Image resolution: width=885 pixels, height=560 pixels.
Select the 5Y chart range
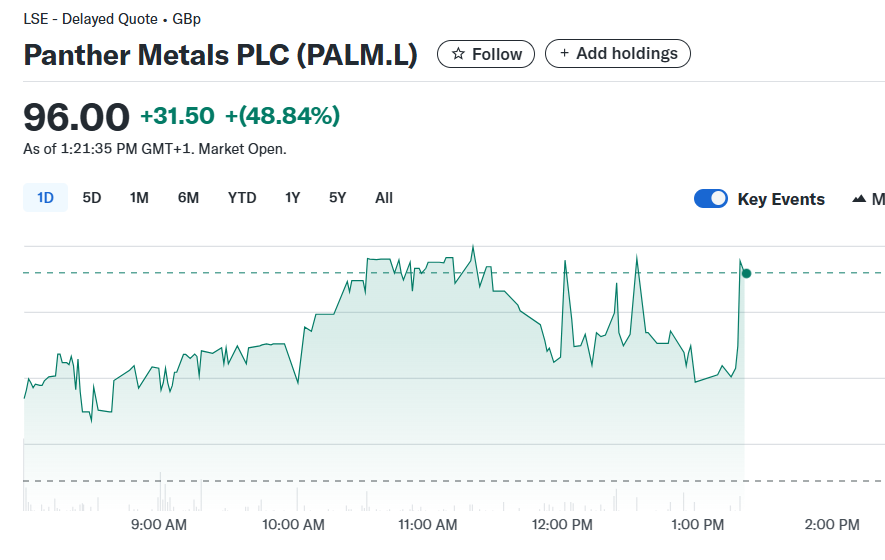coord(337,198)
